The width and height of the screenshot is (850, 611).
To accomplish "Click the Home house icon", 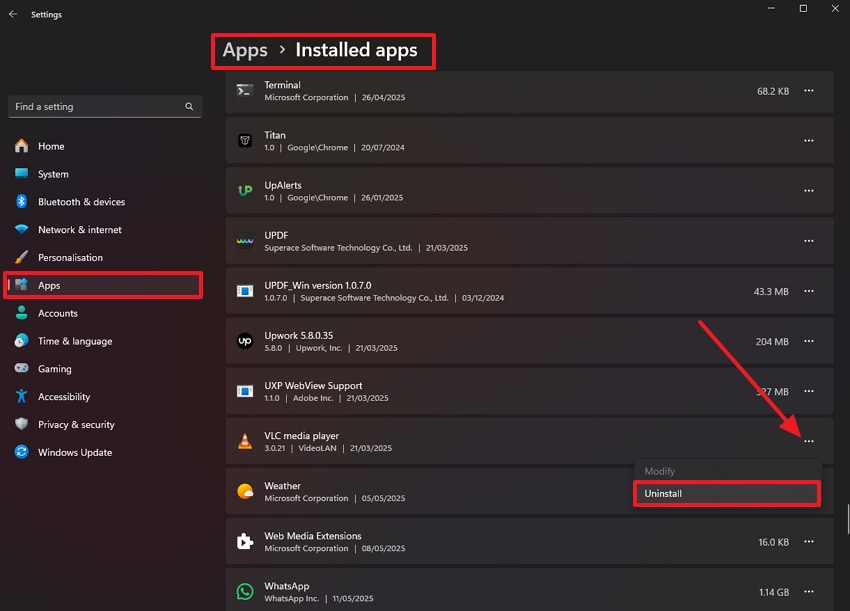I will pyautogui.click(x=22, y=146).
